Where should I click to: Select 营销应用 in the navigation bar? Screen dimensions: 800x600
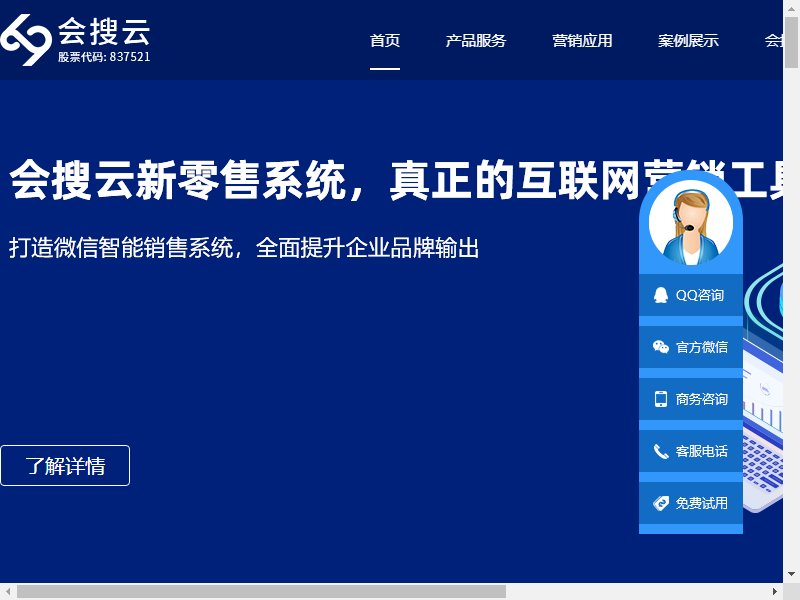pos(582,40)
